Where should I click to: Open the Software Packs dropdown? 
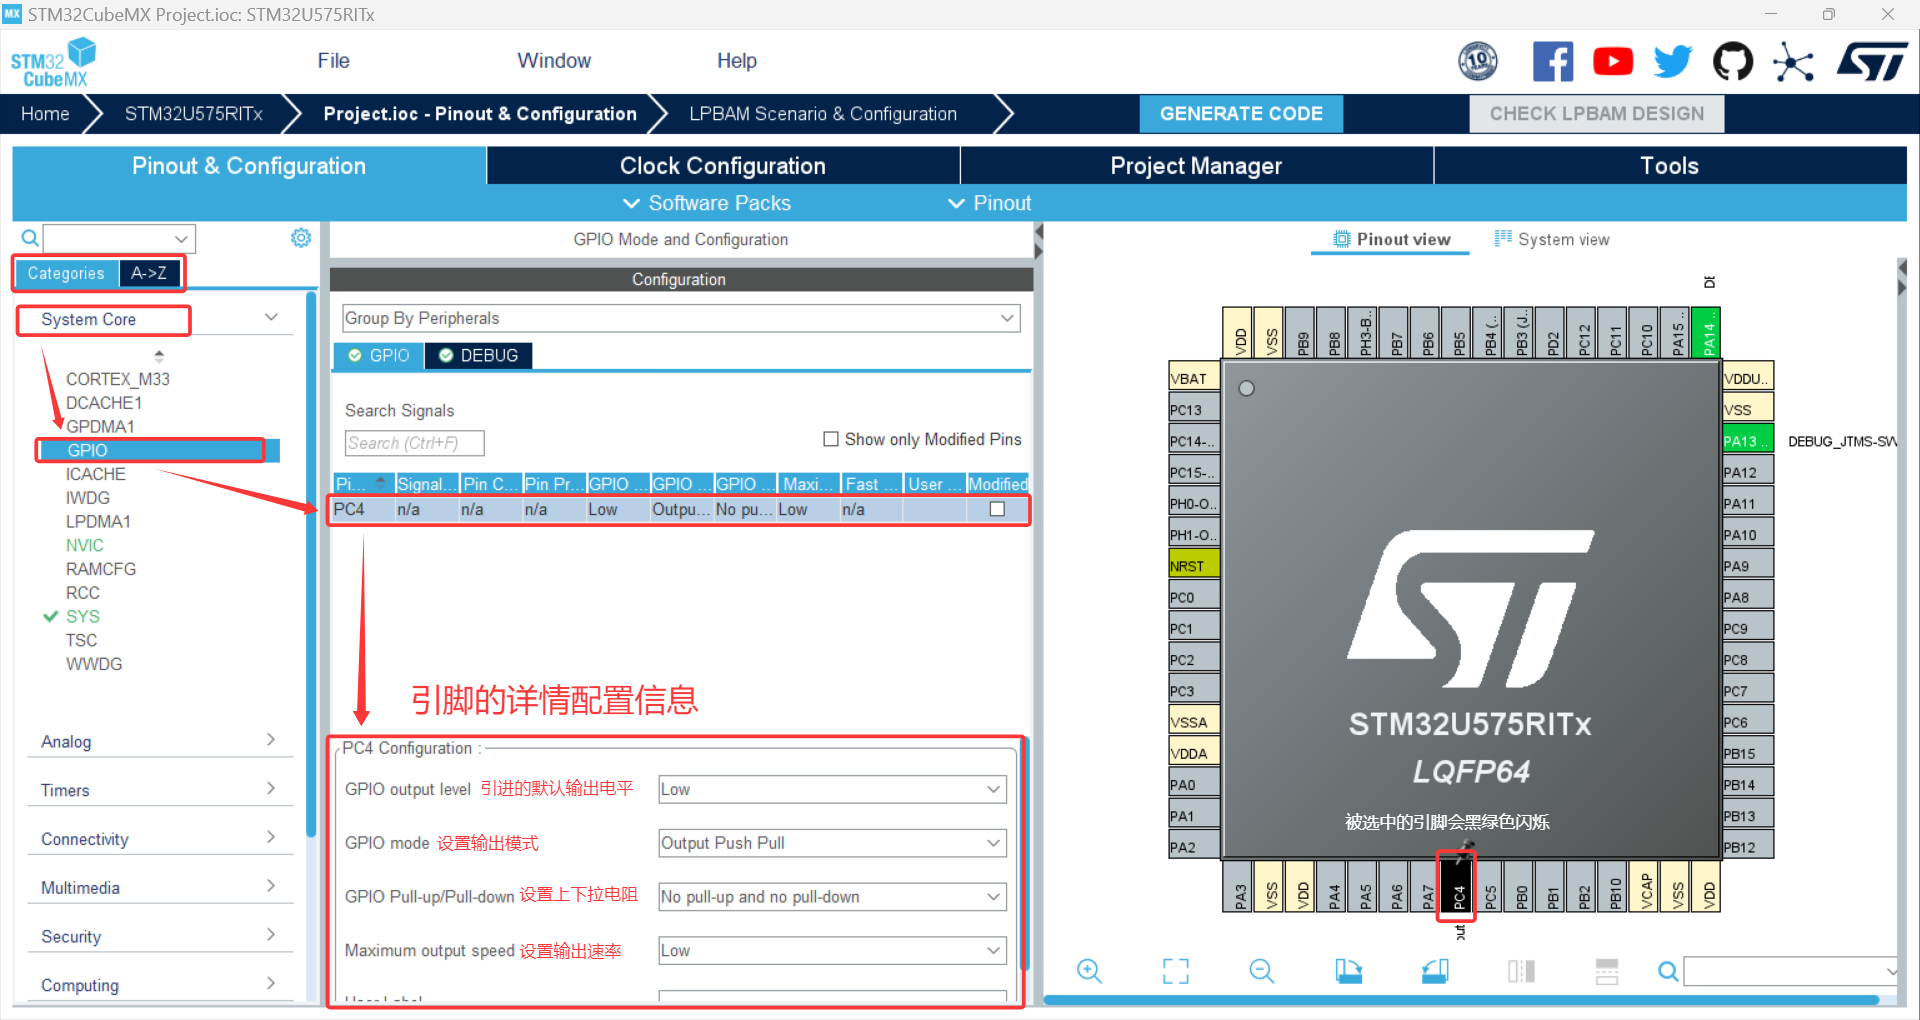pyautogui.click(x=707, y=203)
